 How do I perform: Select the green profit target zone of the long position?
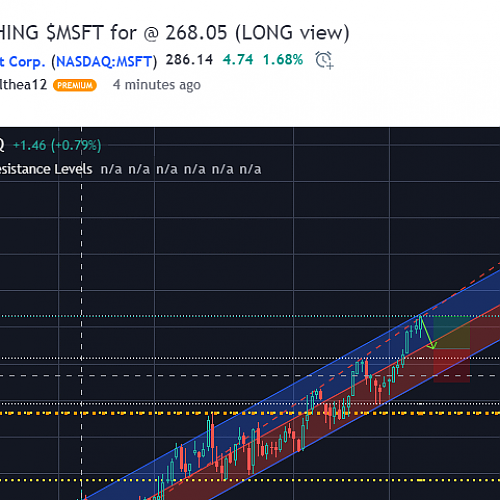(452, 332)
